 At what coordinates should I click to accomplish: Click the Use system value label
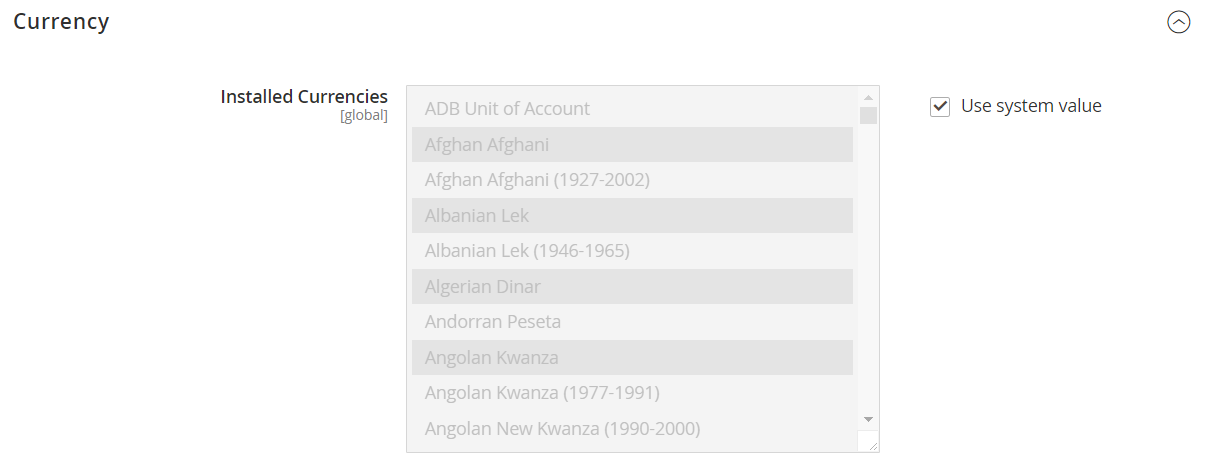(1031, 106)
